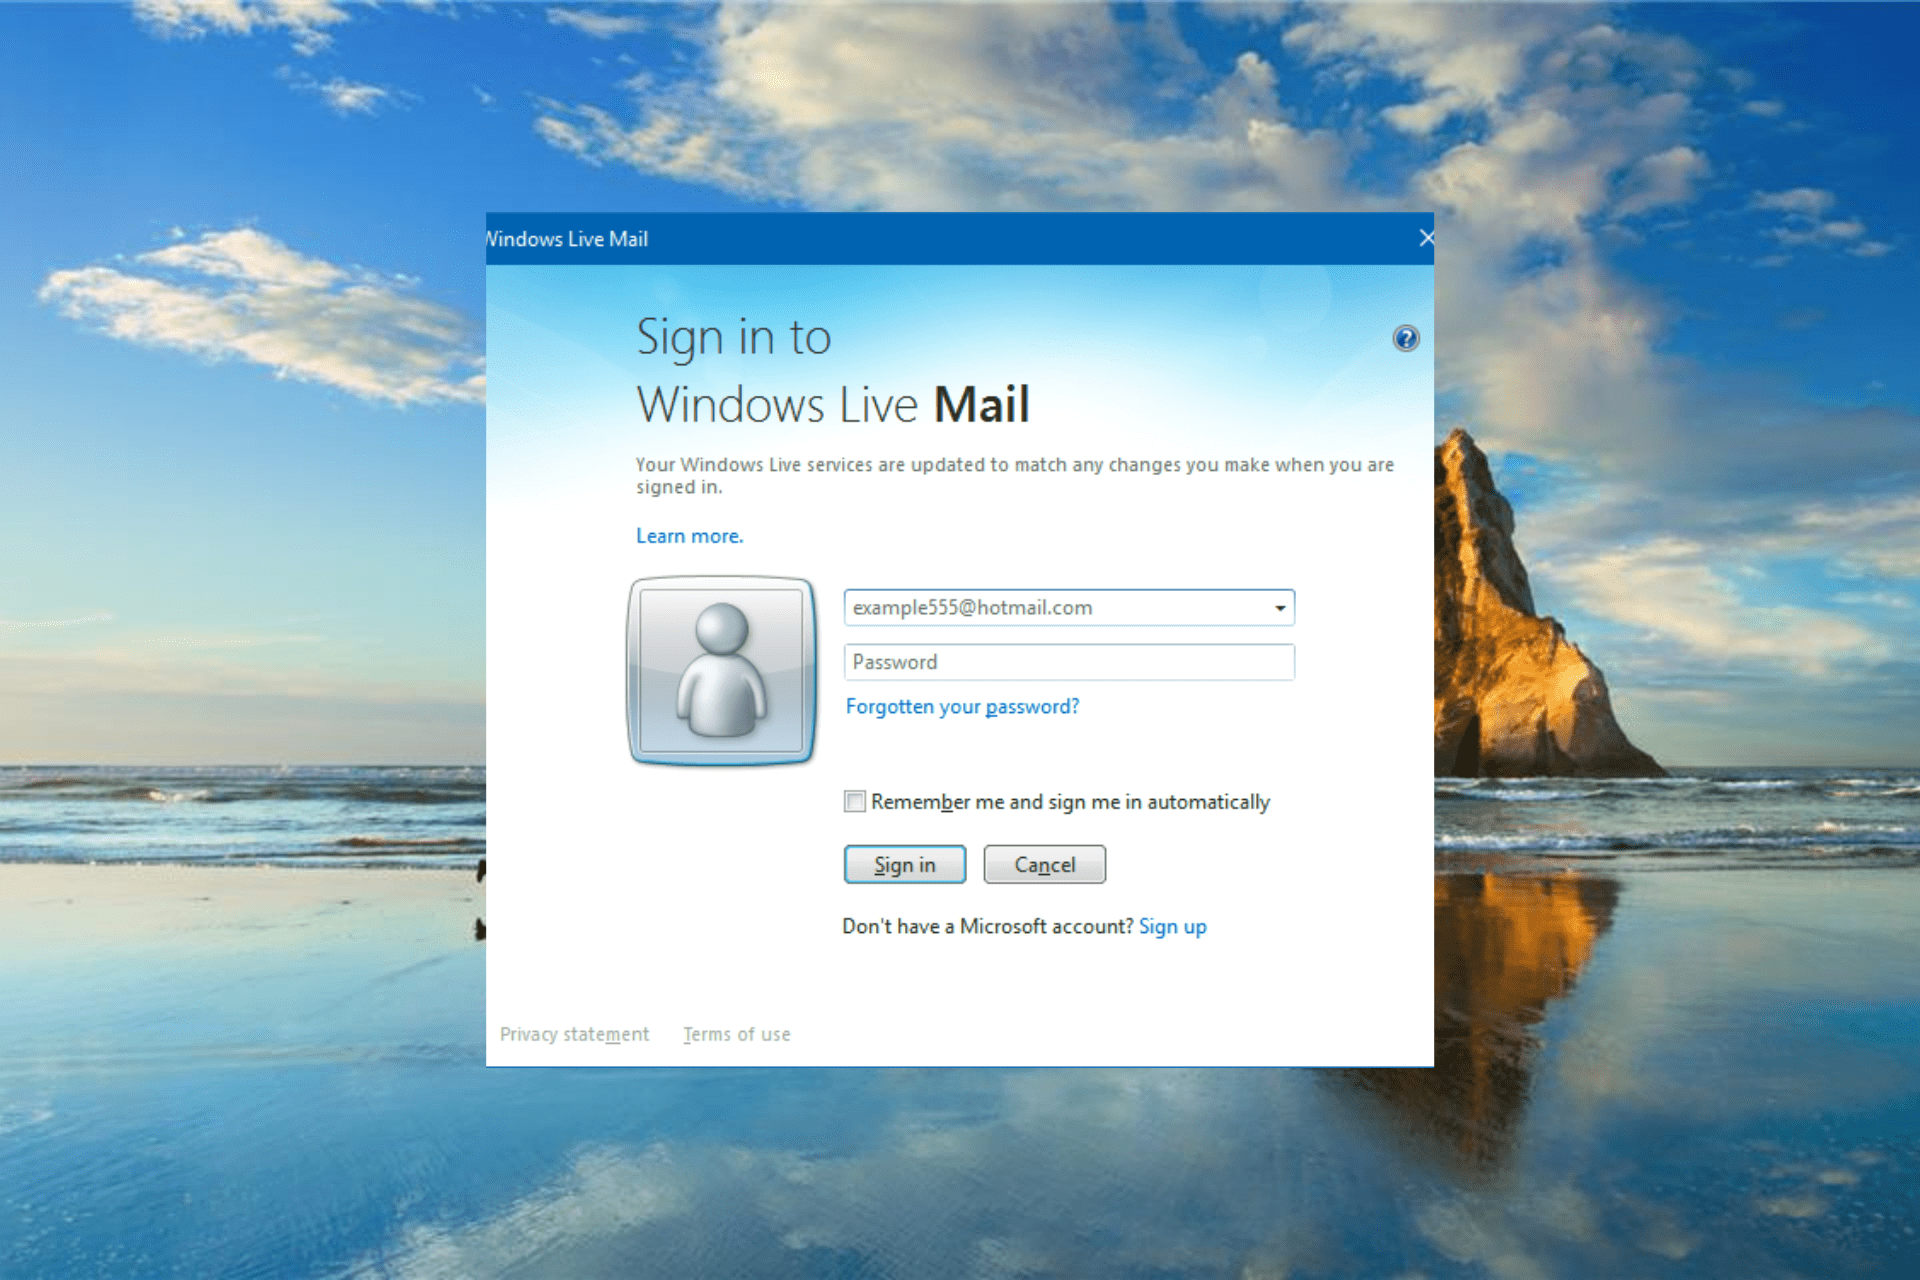The height and width of the screenshot is (1280, 1920).
Task: Focus the Password input field
Action: click(x=1069, y=662)
